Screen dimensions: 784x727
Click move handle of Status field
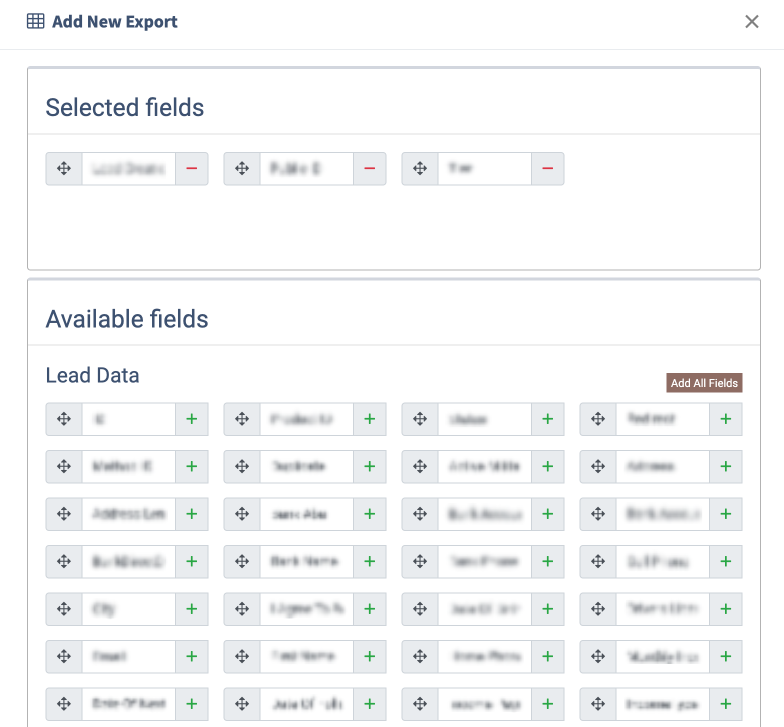click(x=420, y=419)
